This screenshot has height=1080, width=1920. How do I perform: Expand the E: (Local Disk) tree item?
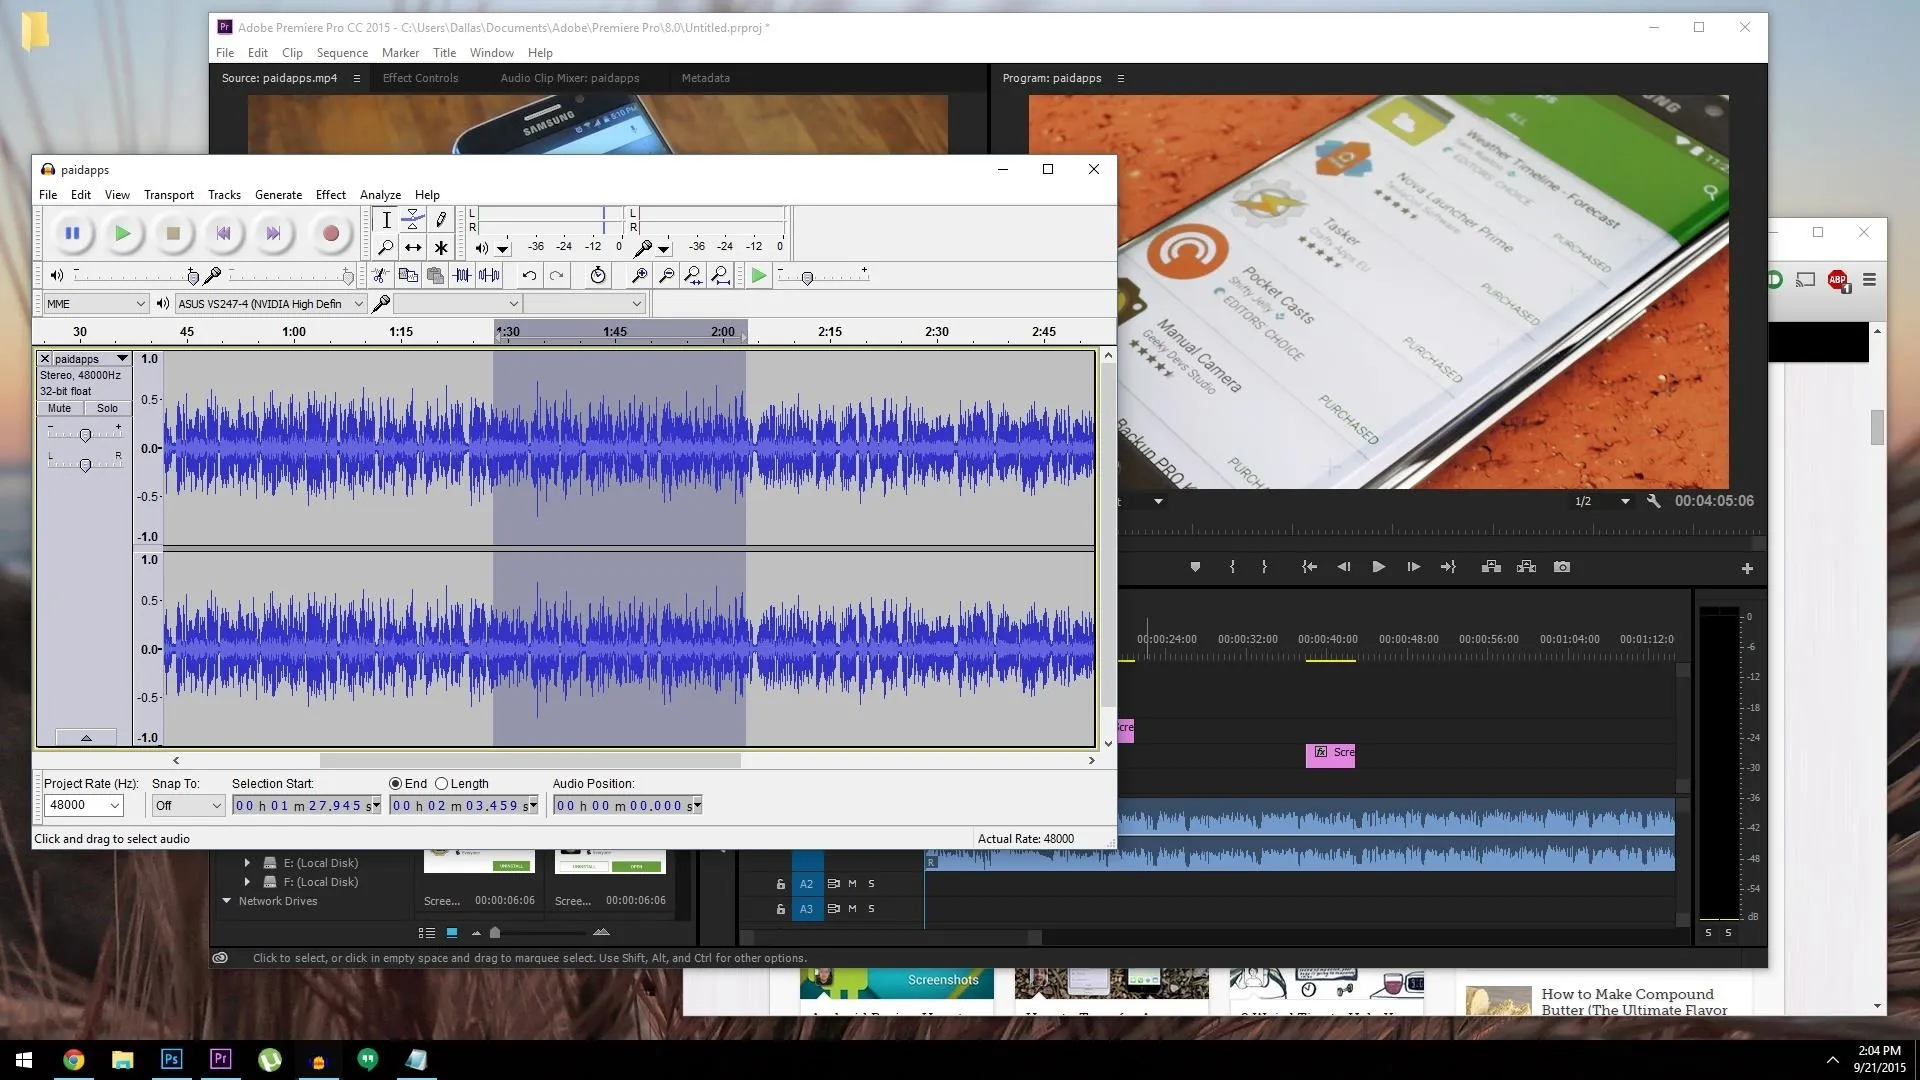point(247,863)
